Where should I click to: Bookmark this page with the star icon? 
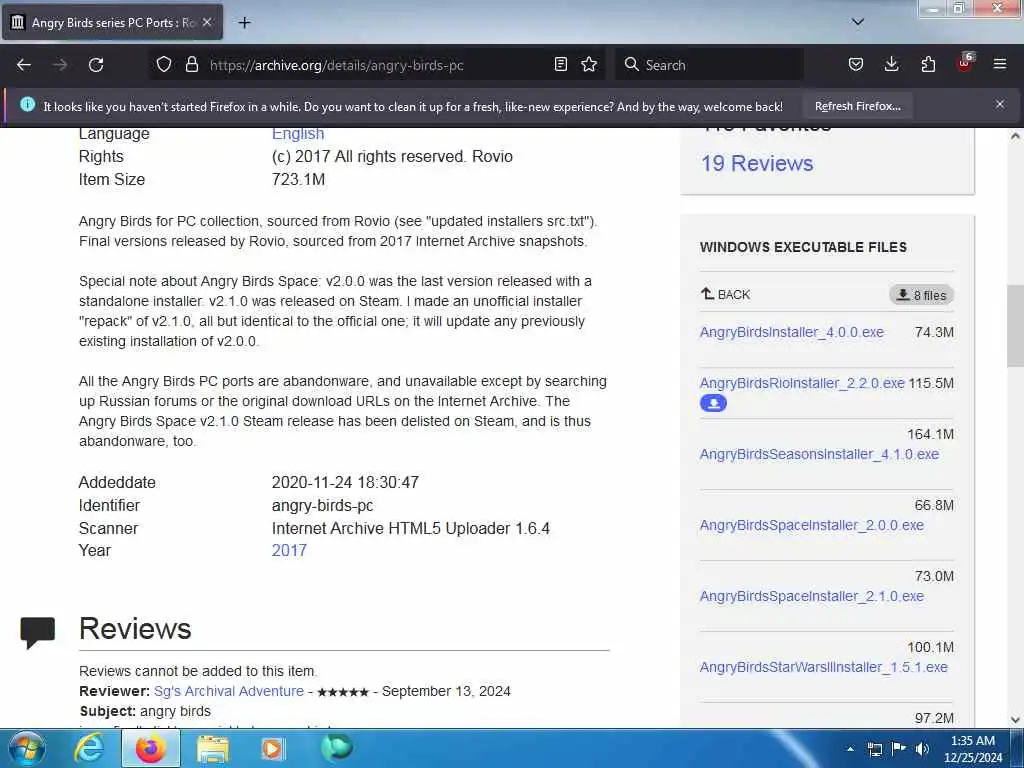point(589,65)
